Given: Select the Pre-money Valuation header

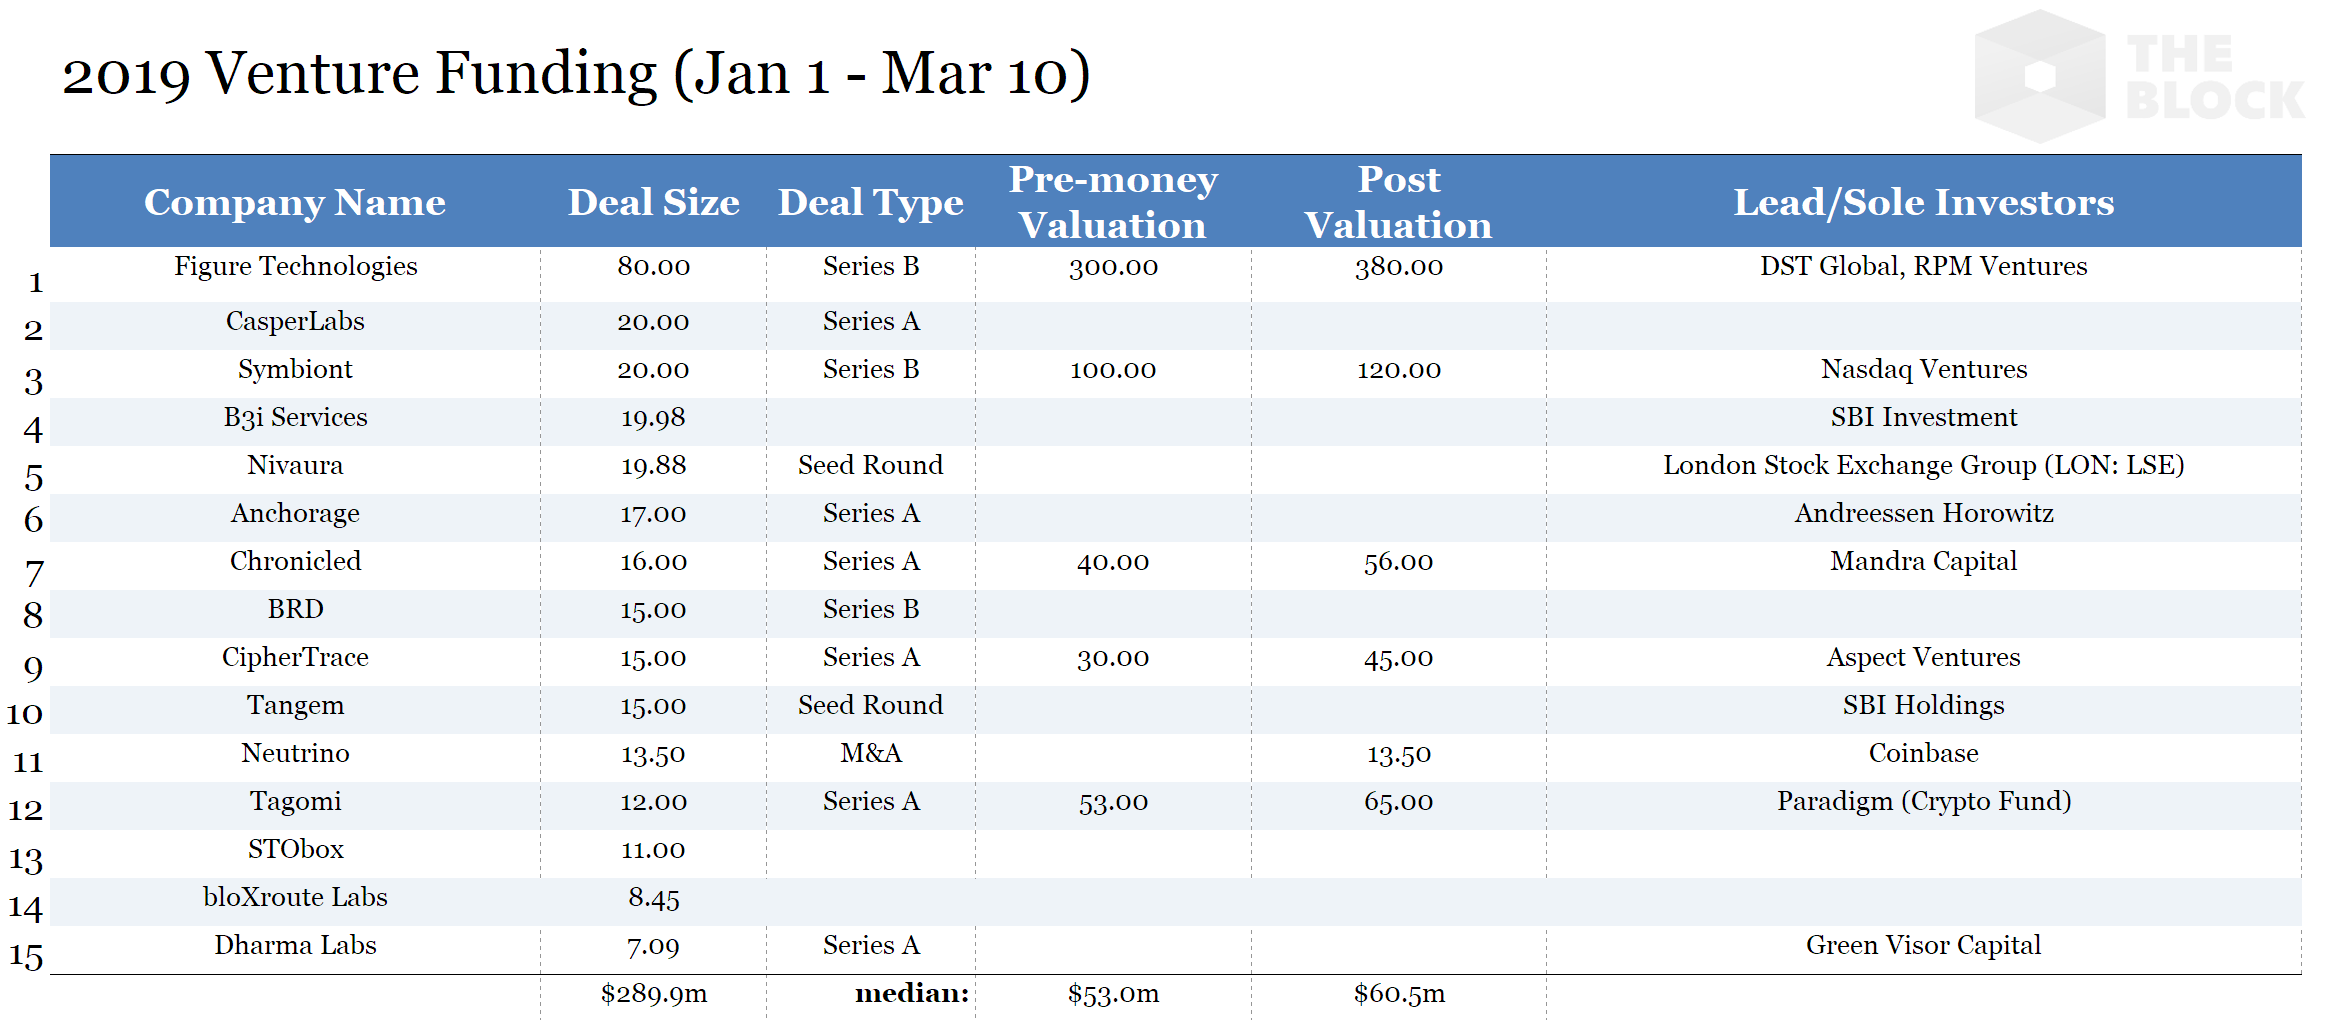Looking at the screenshot, I should [1112, 202].
